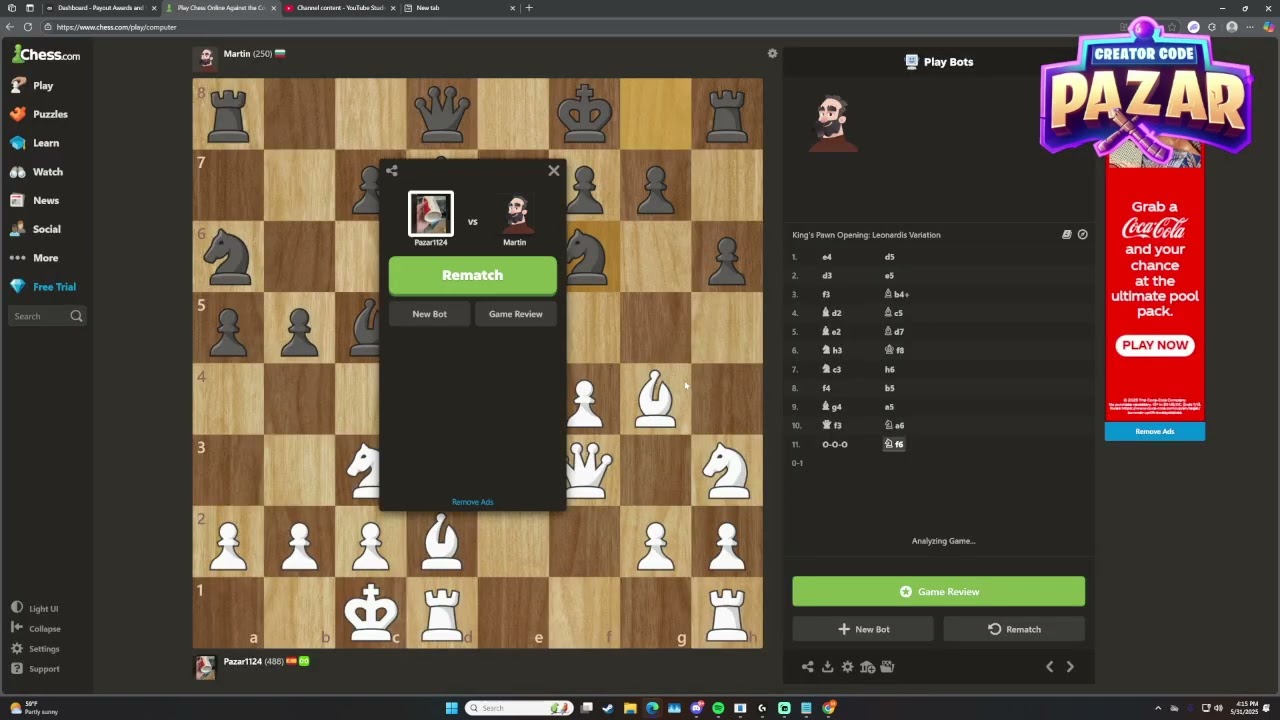Click New Bot in the popup
This screenshot has height=720, width=1280.
[x=429, y=314]
